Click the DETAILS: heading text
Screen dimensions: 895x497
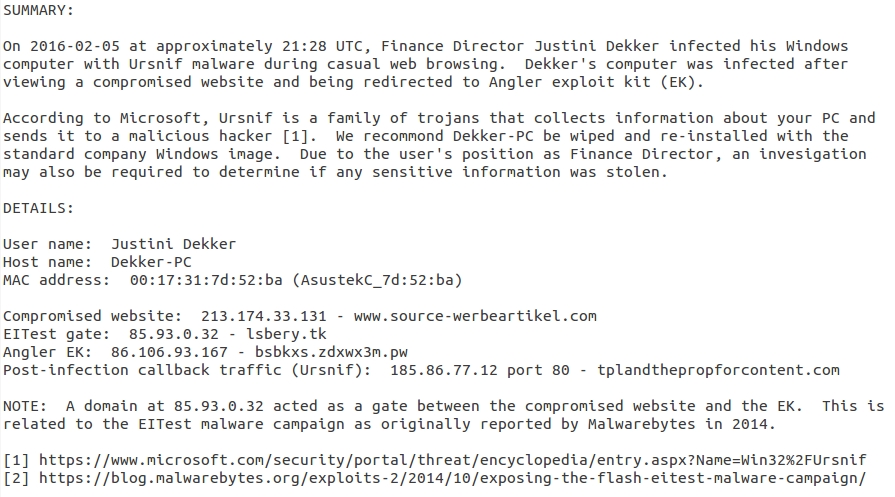(x=38, y=208)
